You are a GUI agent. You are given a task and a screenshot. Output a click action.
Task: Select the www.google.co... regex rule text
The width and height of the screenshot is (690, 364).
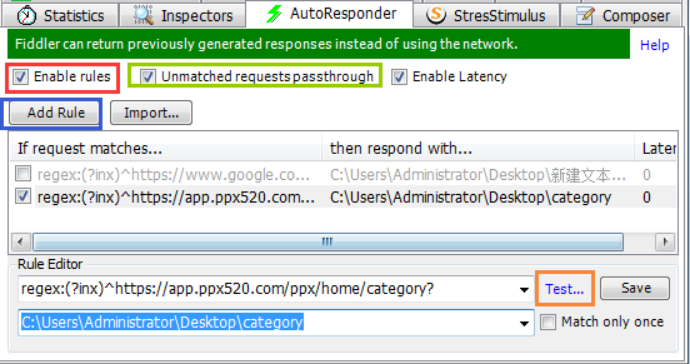[174, 175]
